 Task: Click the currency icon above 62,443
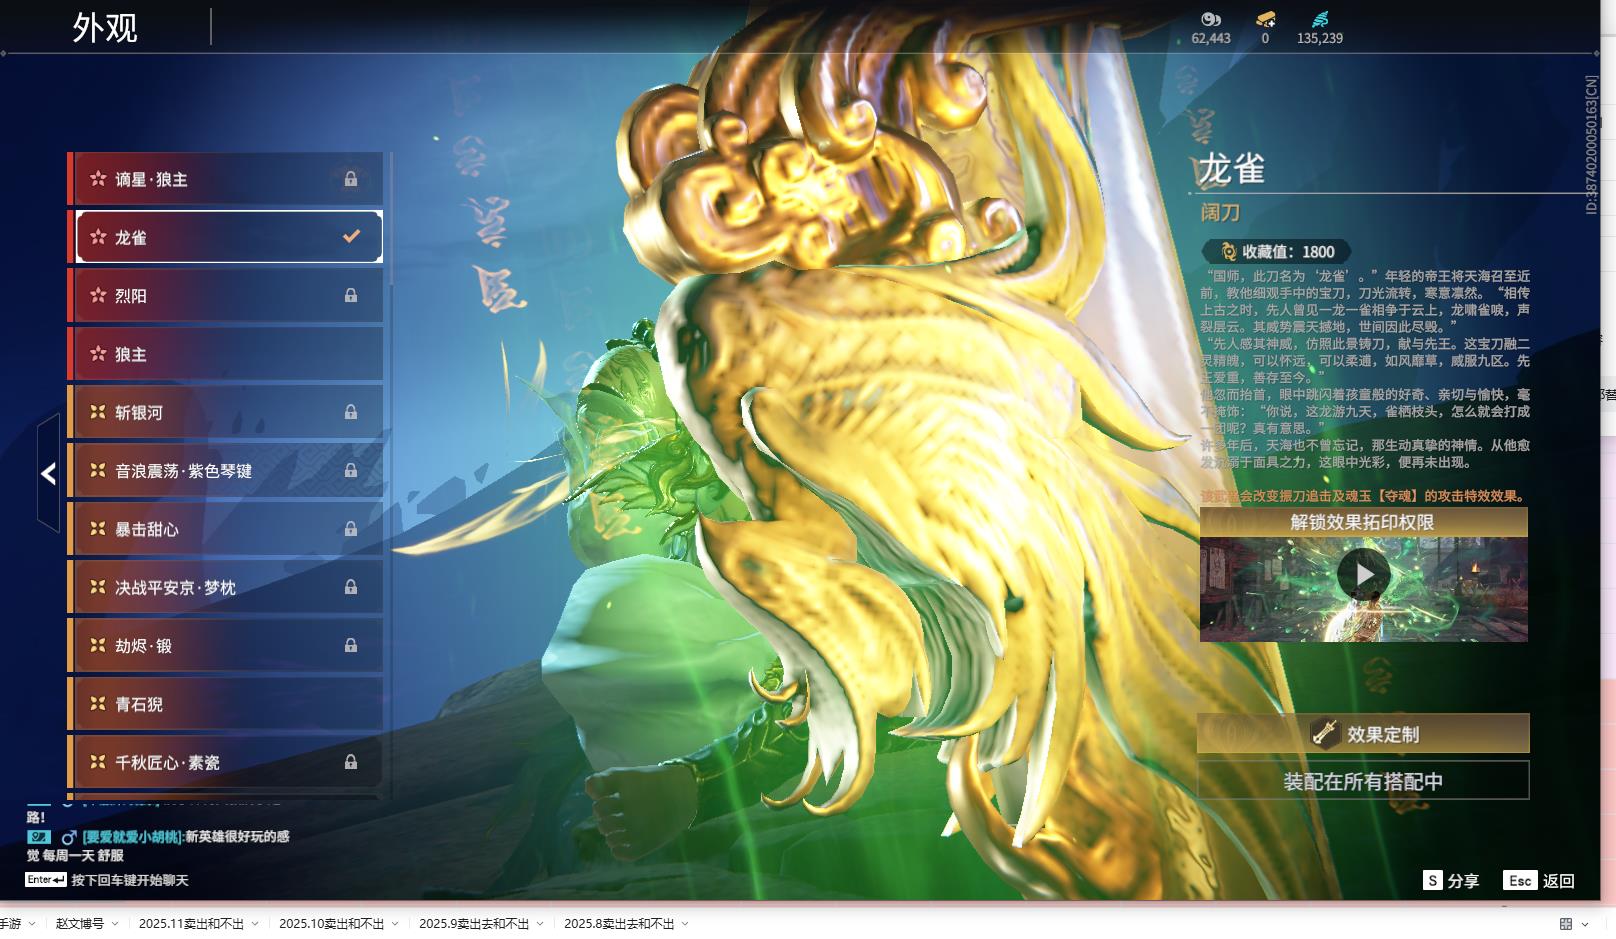coord(1210,19)
